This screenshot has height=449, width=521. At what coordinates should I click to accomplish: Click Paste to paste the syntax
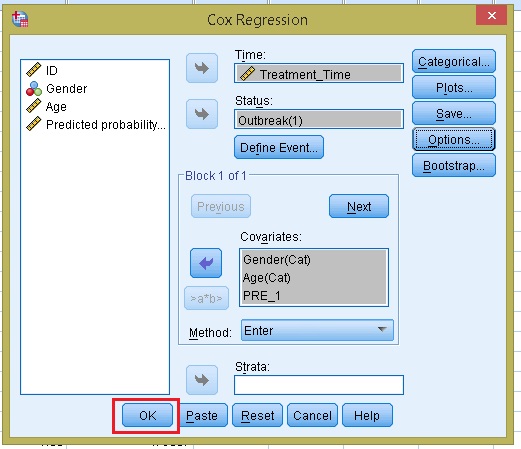click(x=202, y=415)
